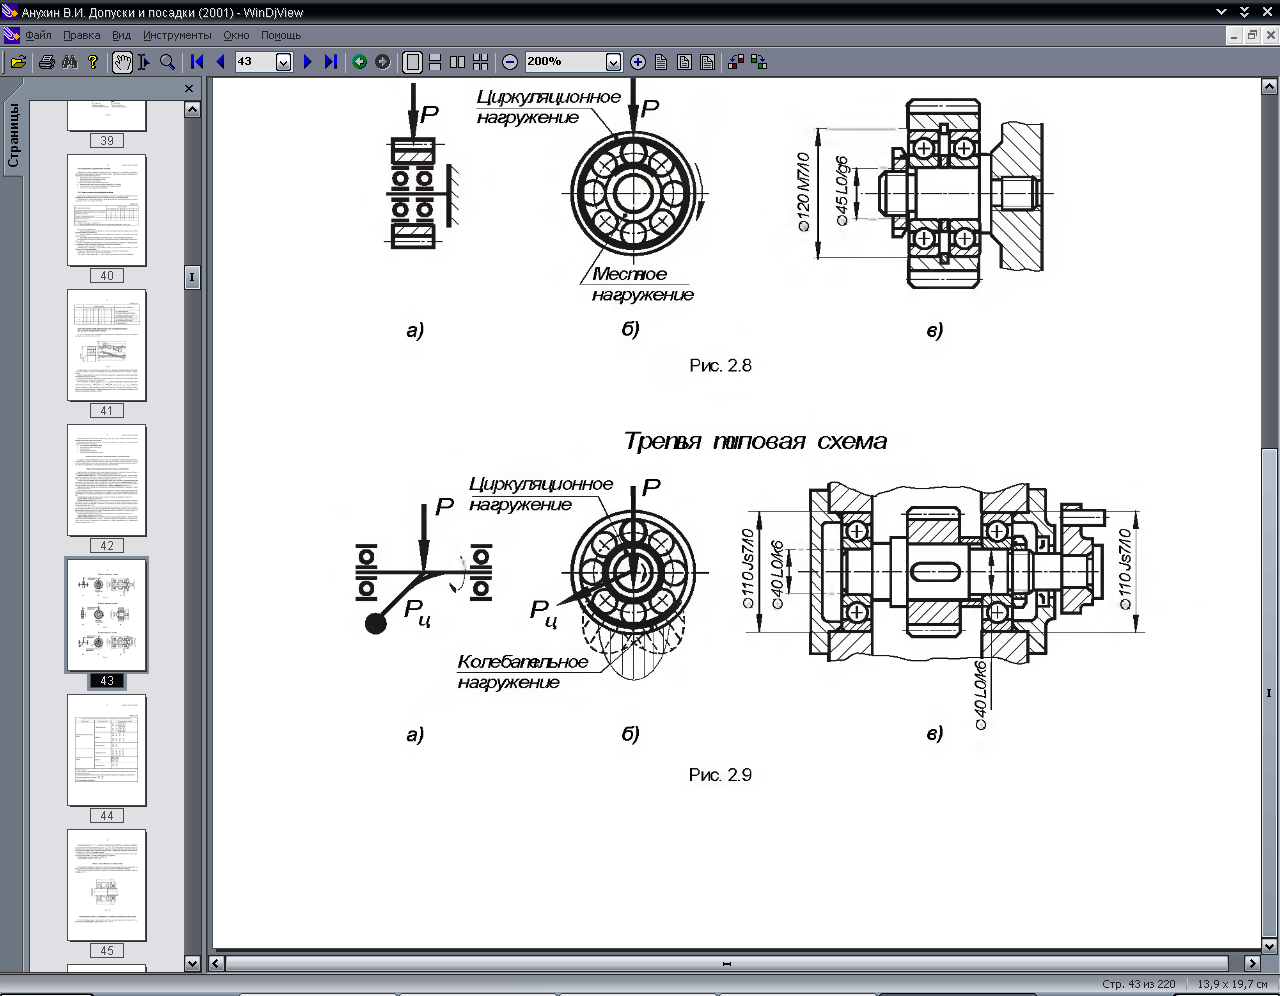
Task: Click the Rotate left icon in toolbar
Action: pyautogui.click(x=736, y=62)
